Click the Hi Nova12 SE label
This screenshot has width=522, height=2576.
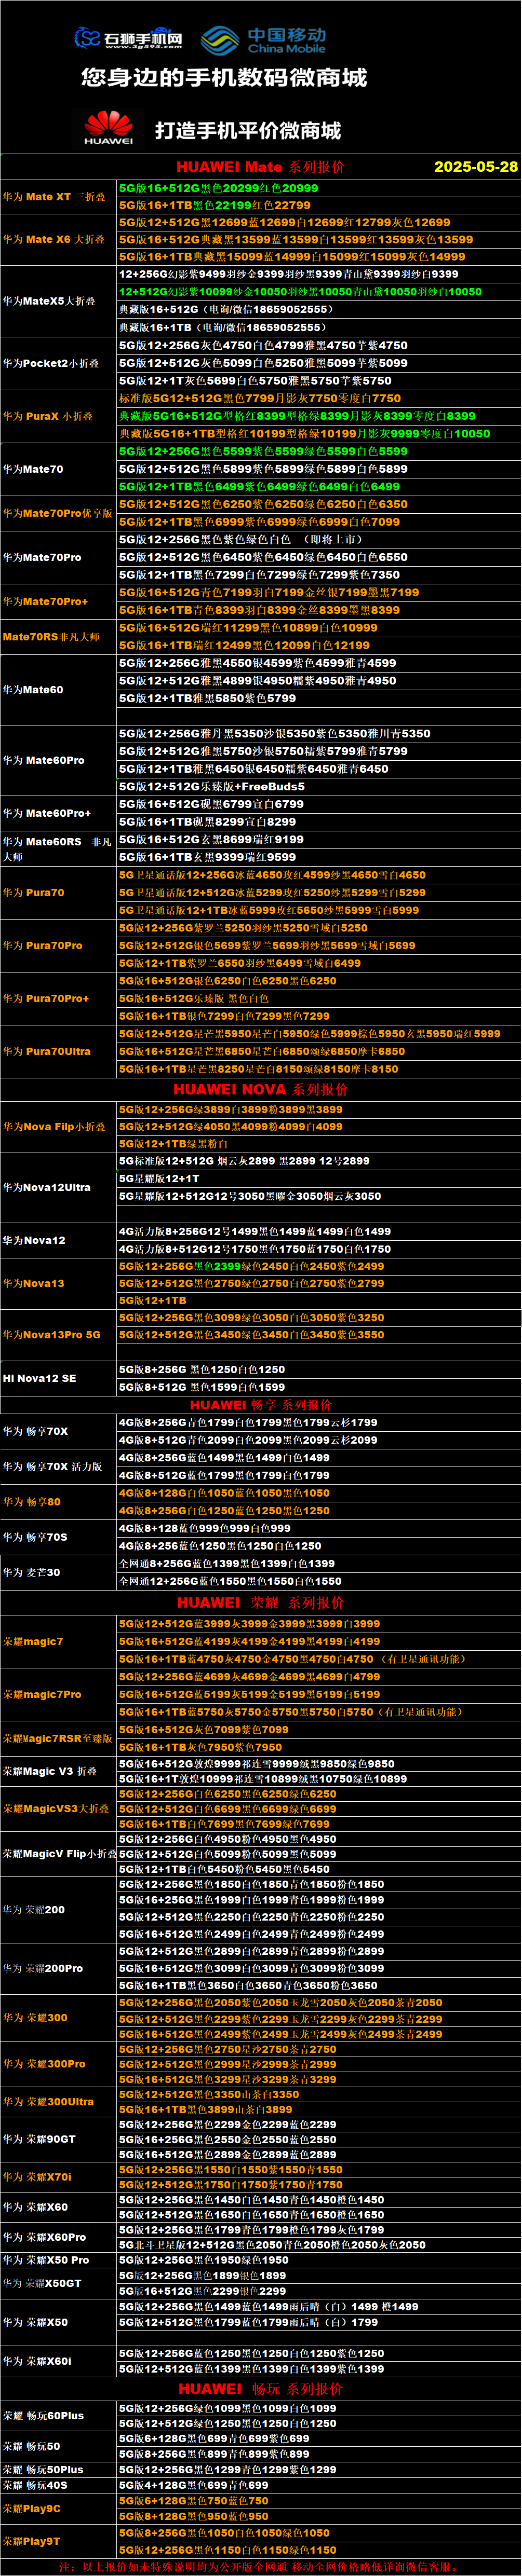click(39, 1378)
